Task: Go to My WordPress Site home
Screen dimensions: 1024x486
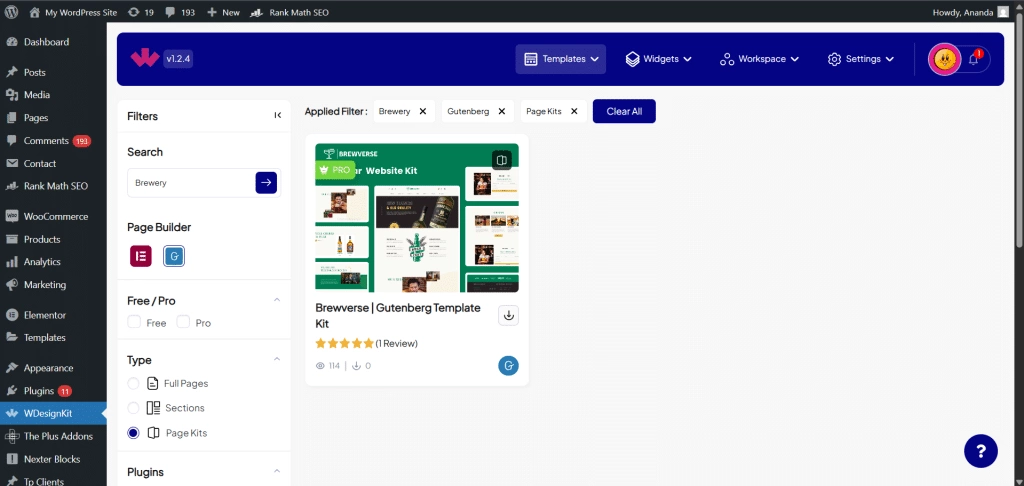Action: pos(73,12)
